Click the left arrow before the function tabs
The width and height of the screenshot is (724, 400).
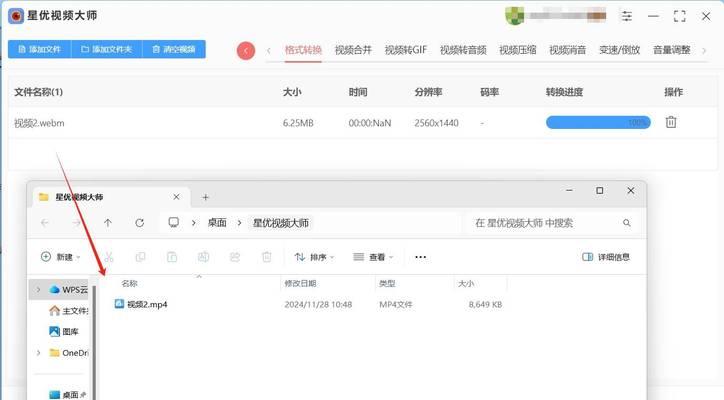pyautogui.click(x=269, y=50)
